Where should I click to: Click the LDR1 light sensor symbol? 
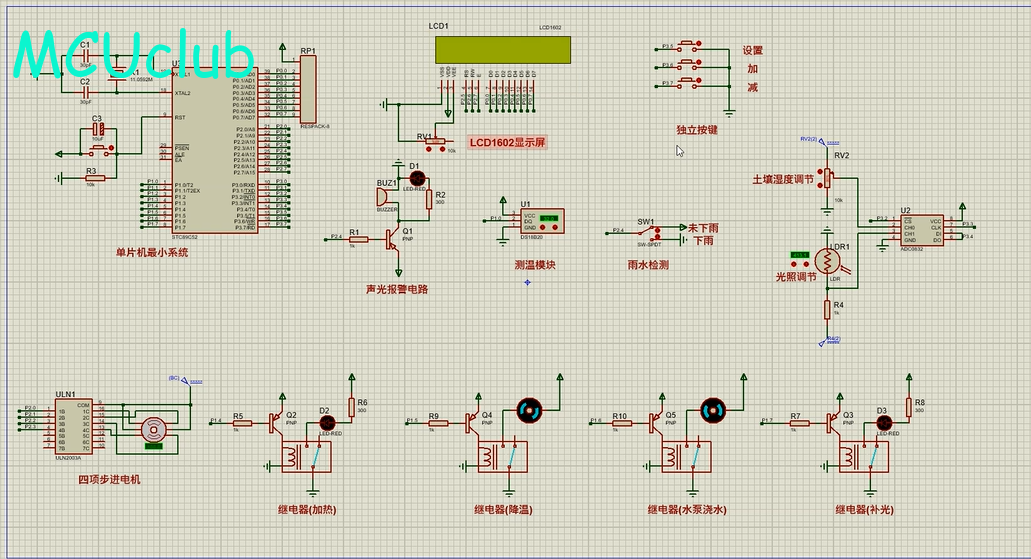point(828,261)
